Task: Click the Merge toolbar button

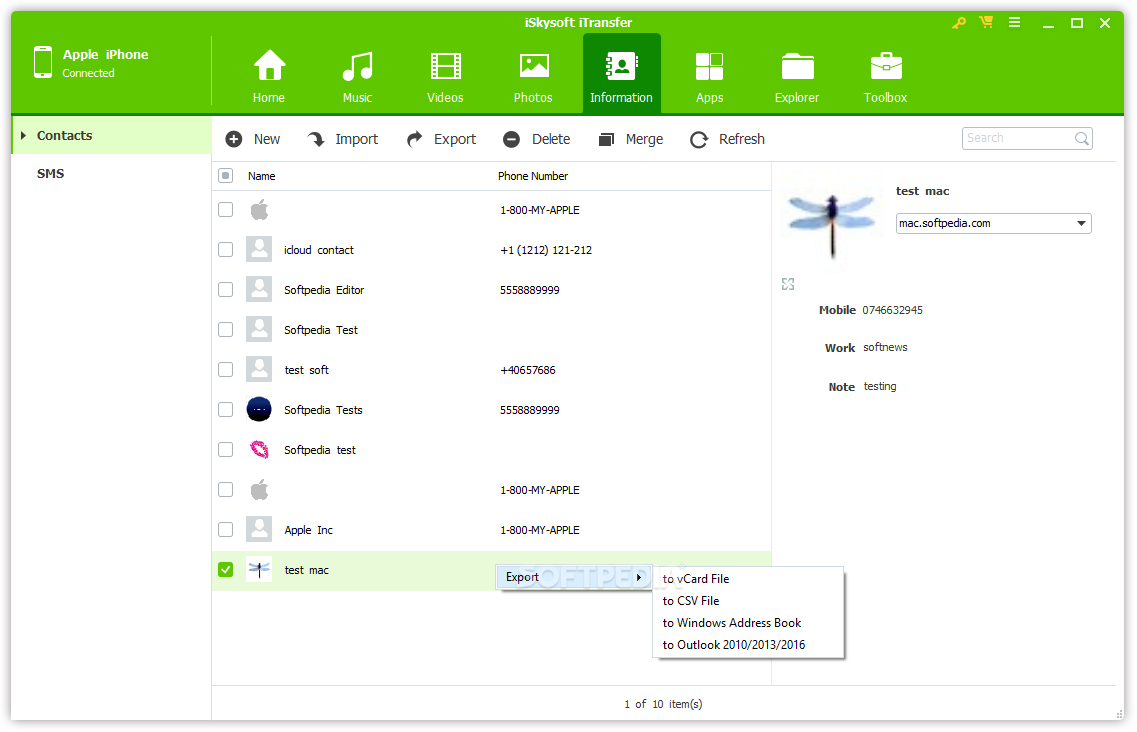Action: (631, 139)
